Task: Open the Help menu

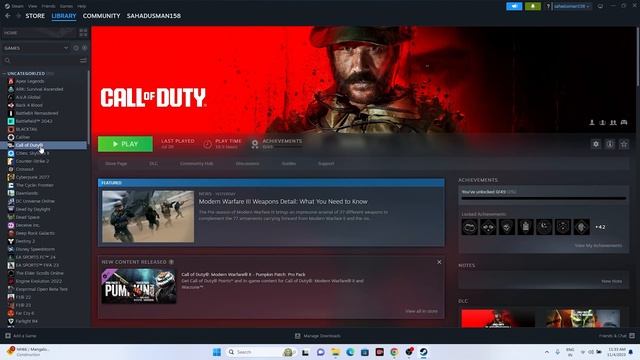Action: [x=82, y=6]
